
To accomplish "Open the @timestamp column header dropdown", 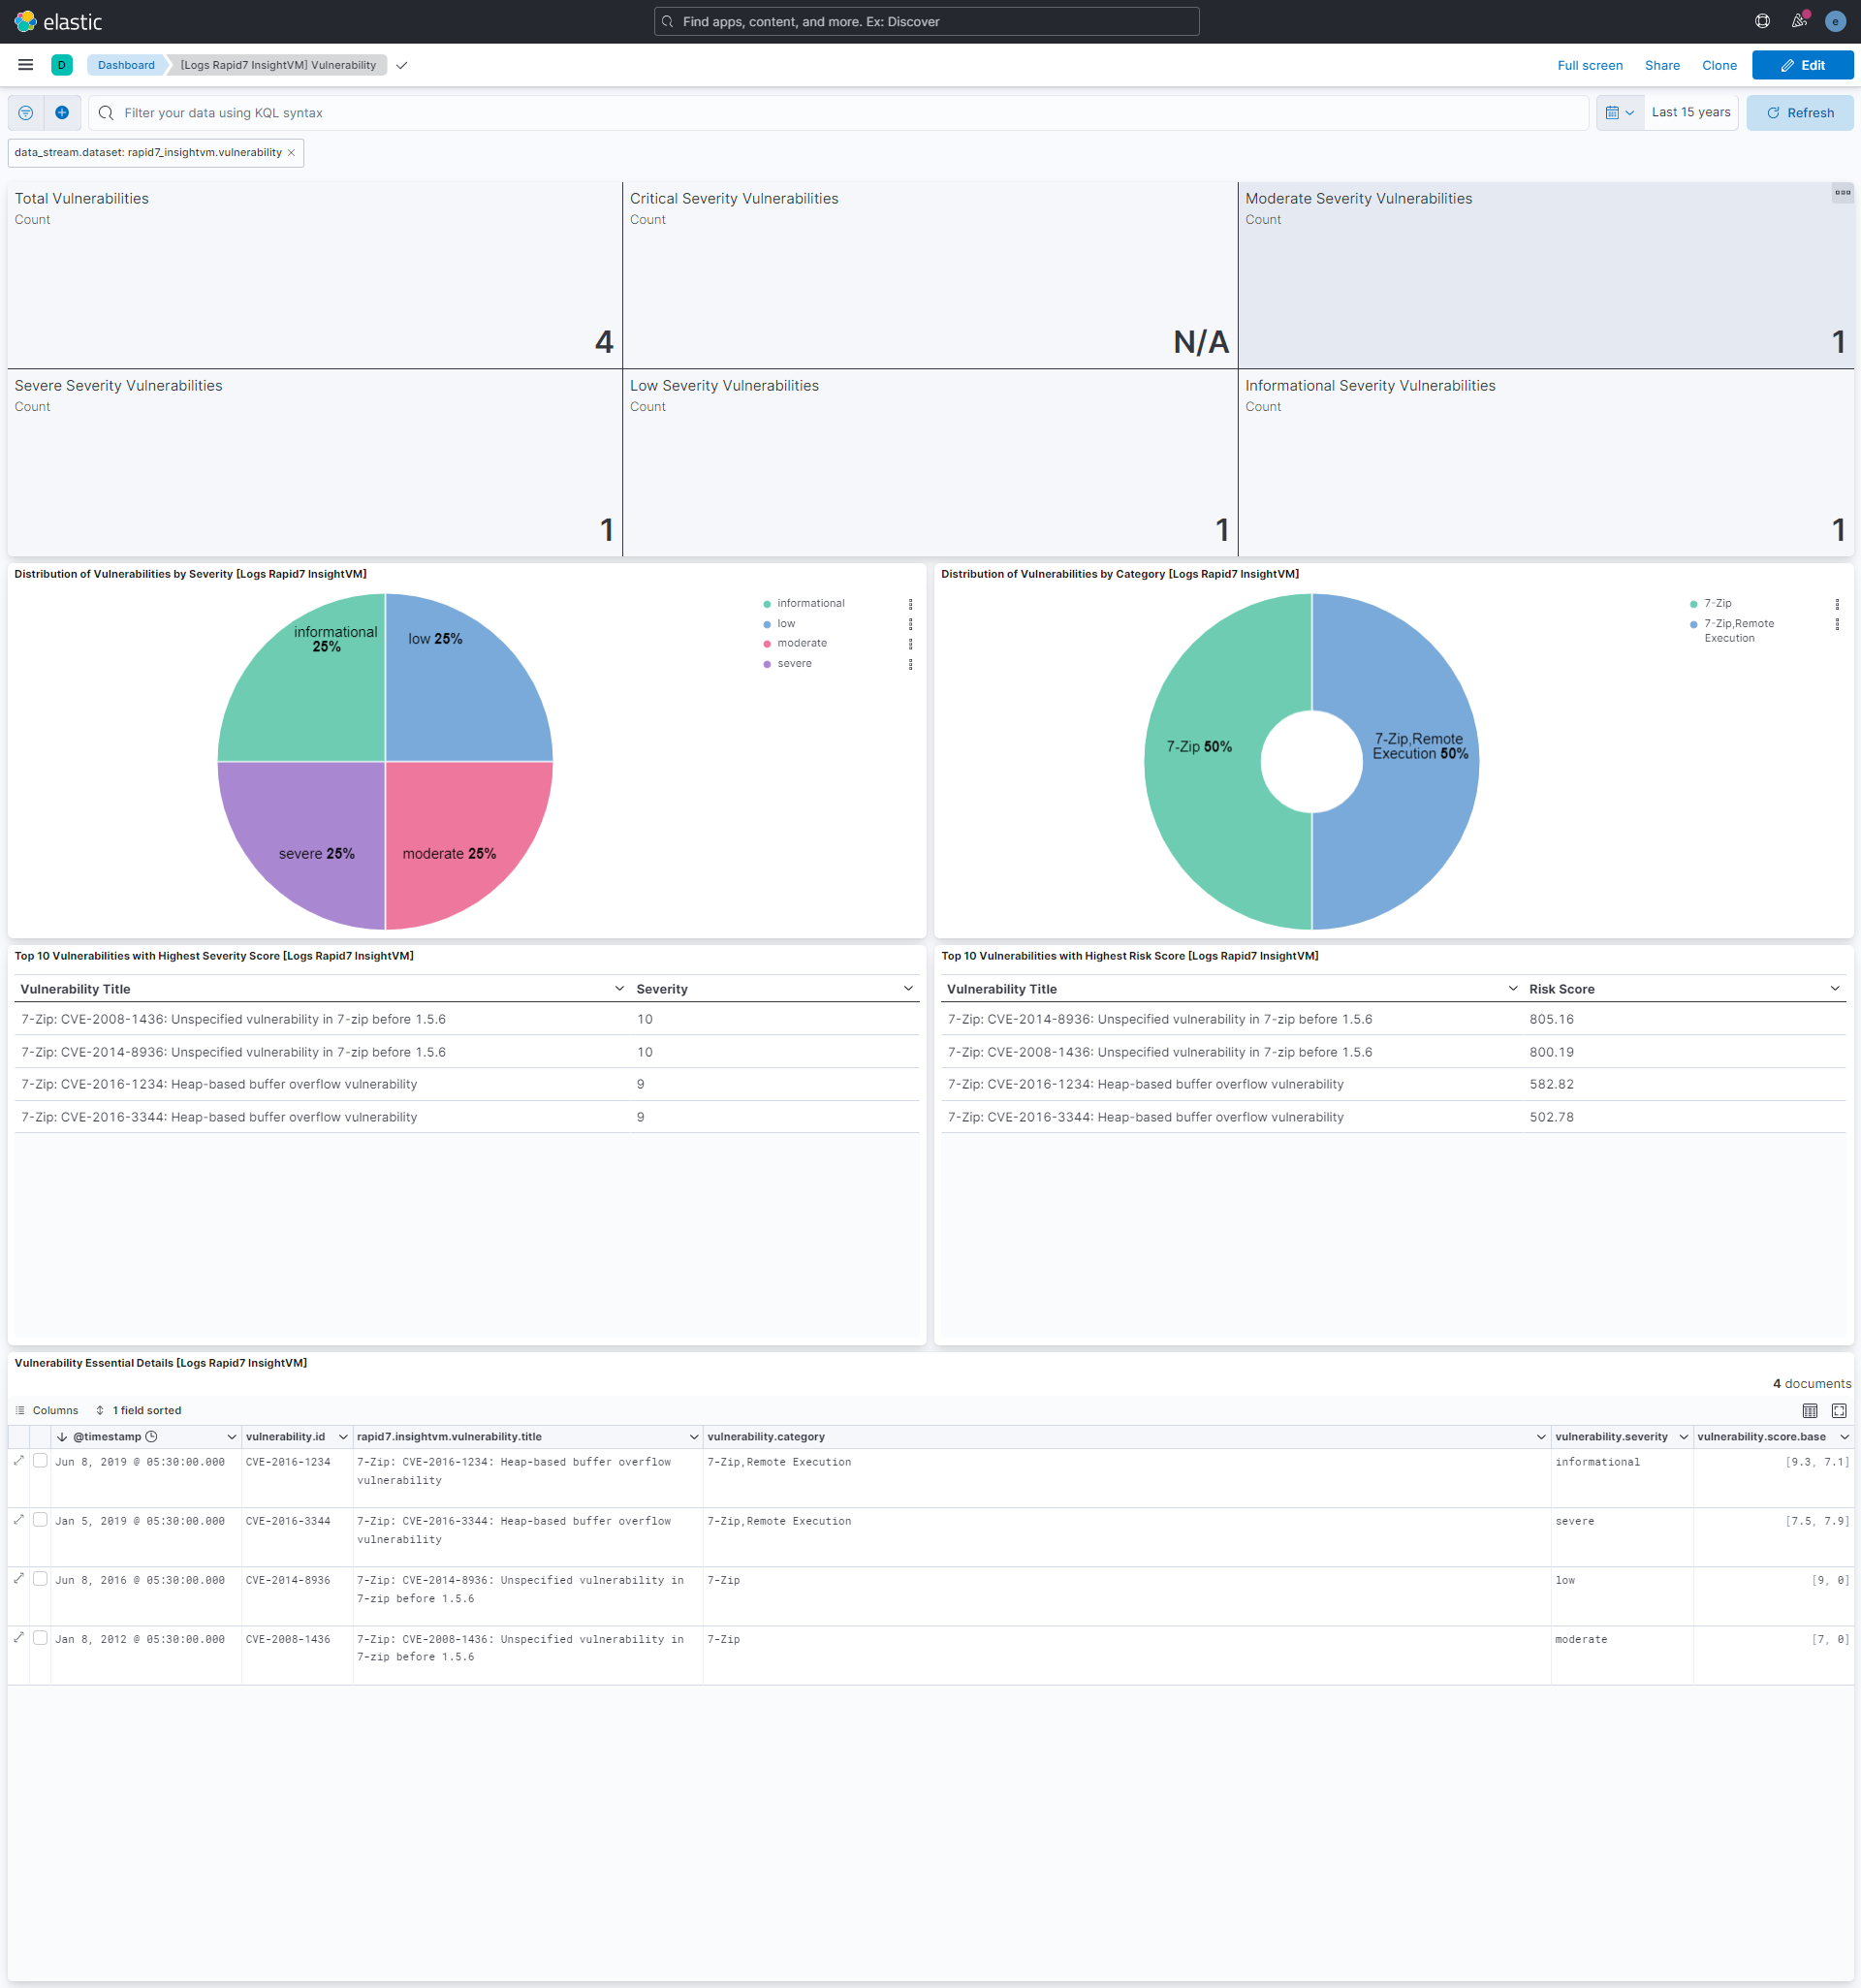I will tap(231, 1436).
